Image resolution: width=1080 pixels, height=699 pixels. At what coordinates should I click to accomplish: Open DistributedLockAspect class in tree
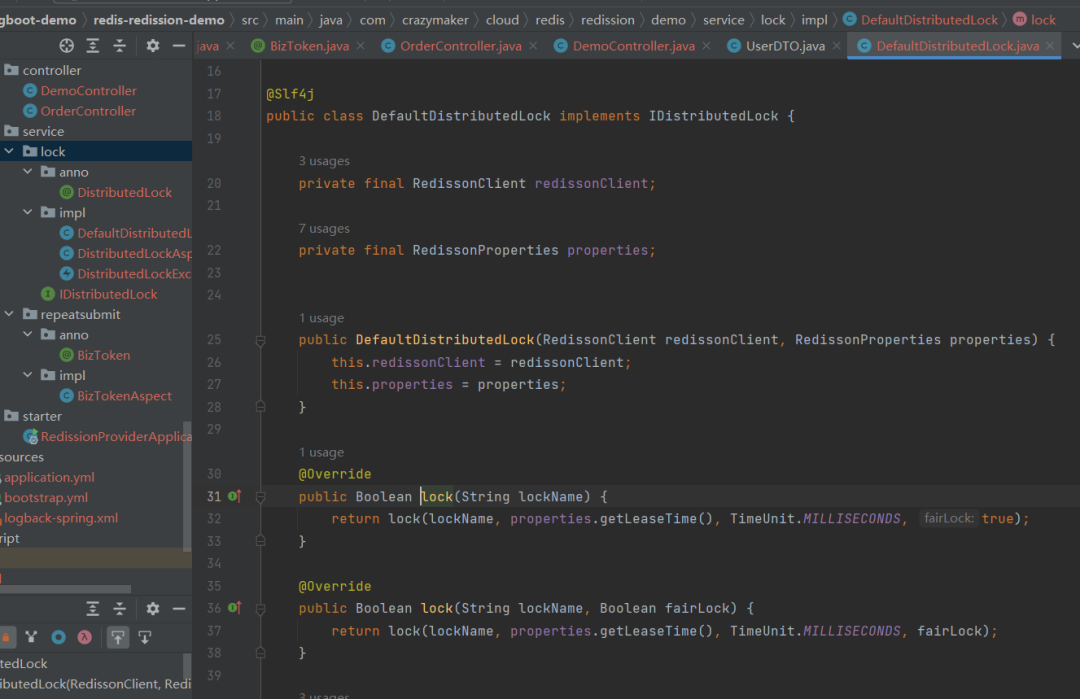coord(127,253)
